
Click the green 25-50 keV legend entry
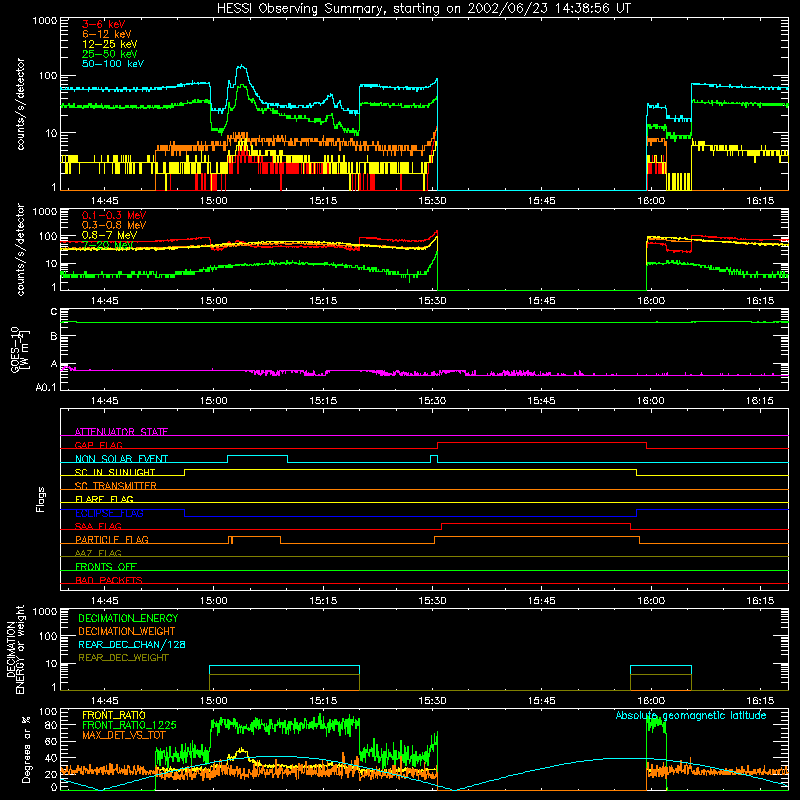pos(109,54)
